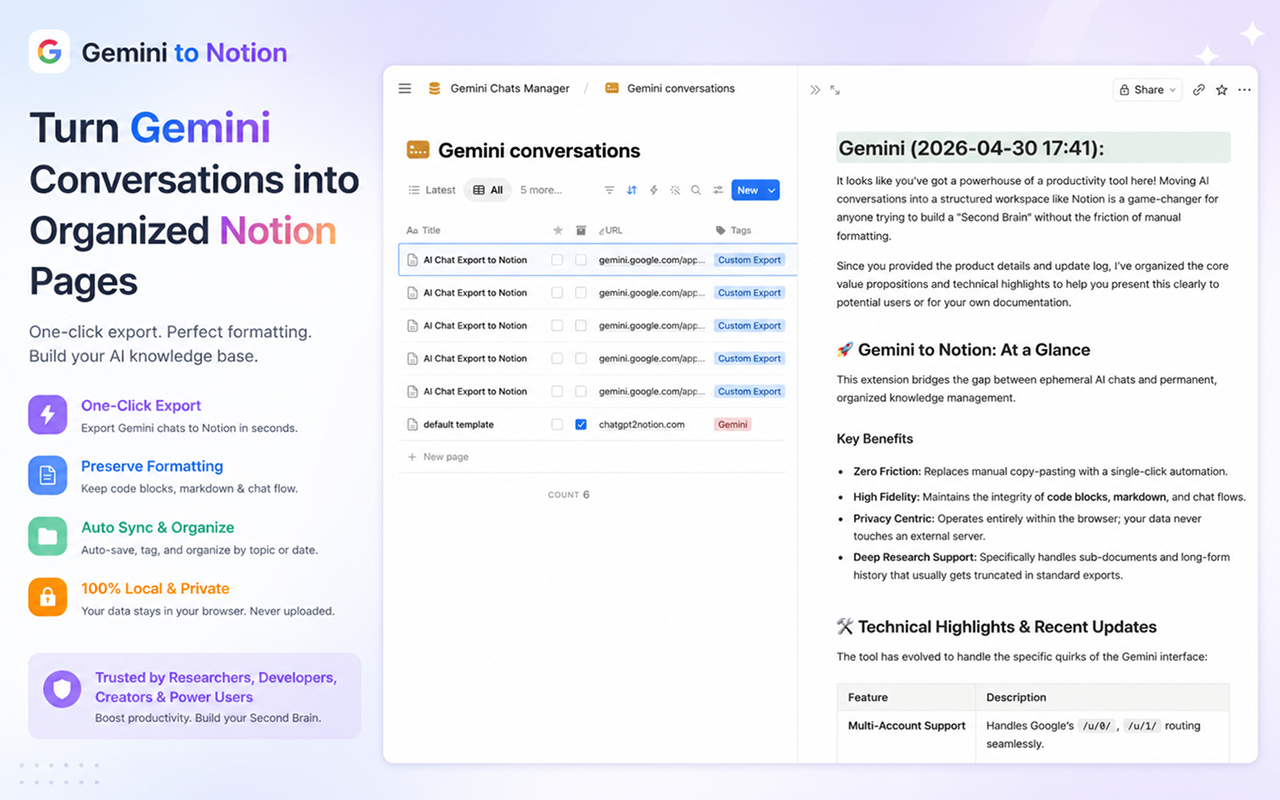Click the search magnifier in database toolbar
Viewport: 1280px width, 800px height.
point(696,190)
